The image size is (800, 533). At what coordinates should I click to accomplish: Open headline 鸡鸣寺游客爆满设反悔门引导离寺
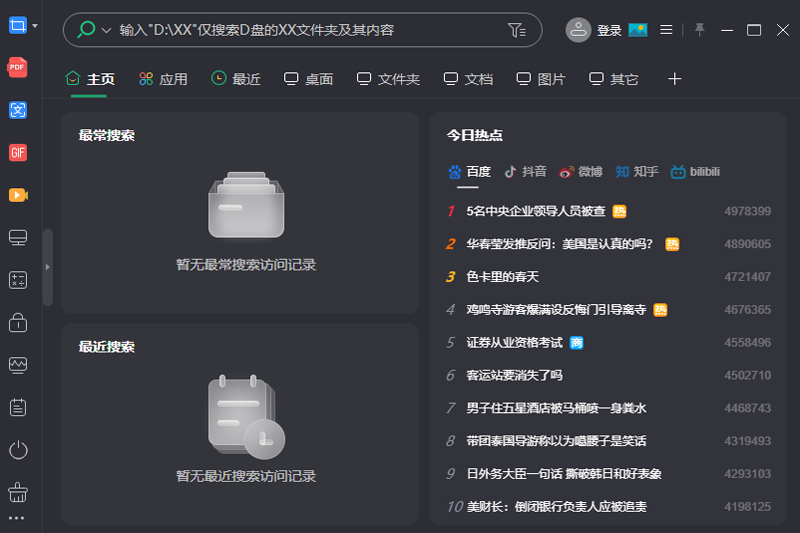(556, 310)
